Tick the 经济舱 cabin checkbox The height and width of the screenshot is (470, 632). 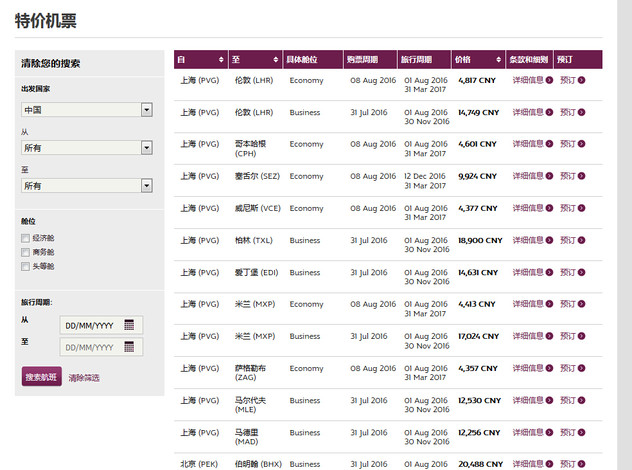(25, 238)
